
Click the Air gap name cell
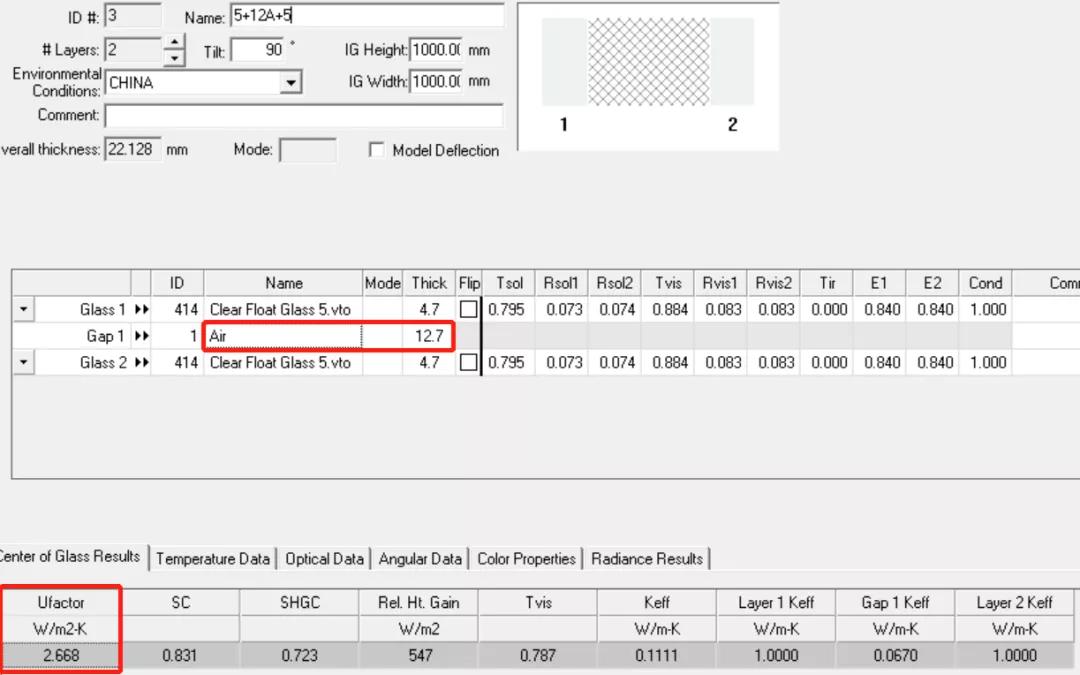tap(283, 337)
